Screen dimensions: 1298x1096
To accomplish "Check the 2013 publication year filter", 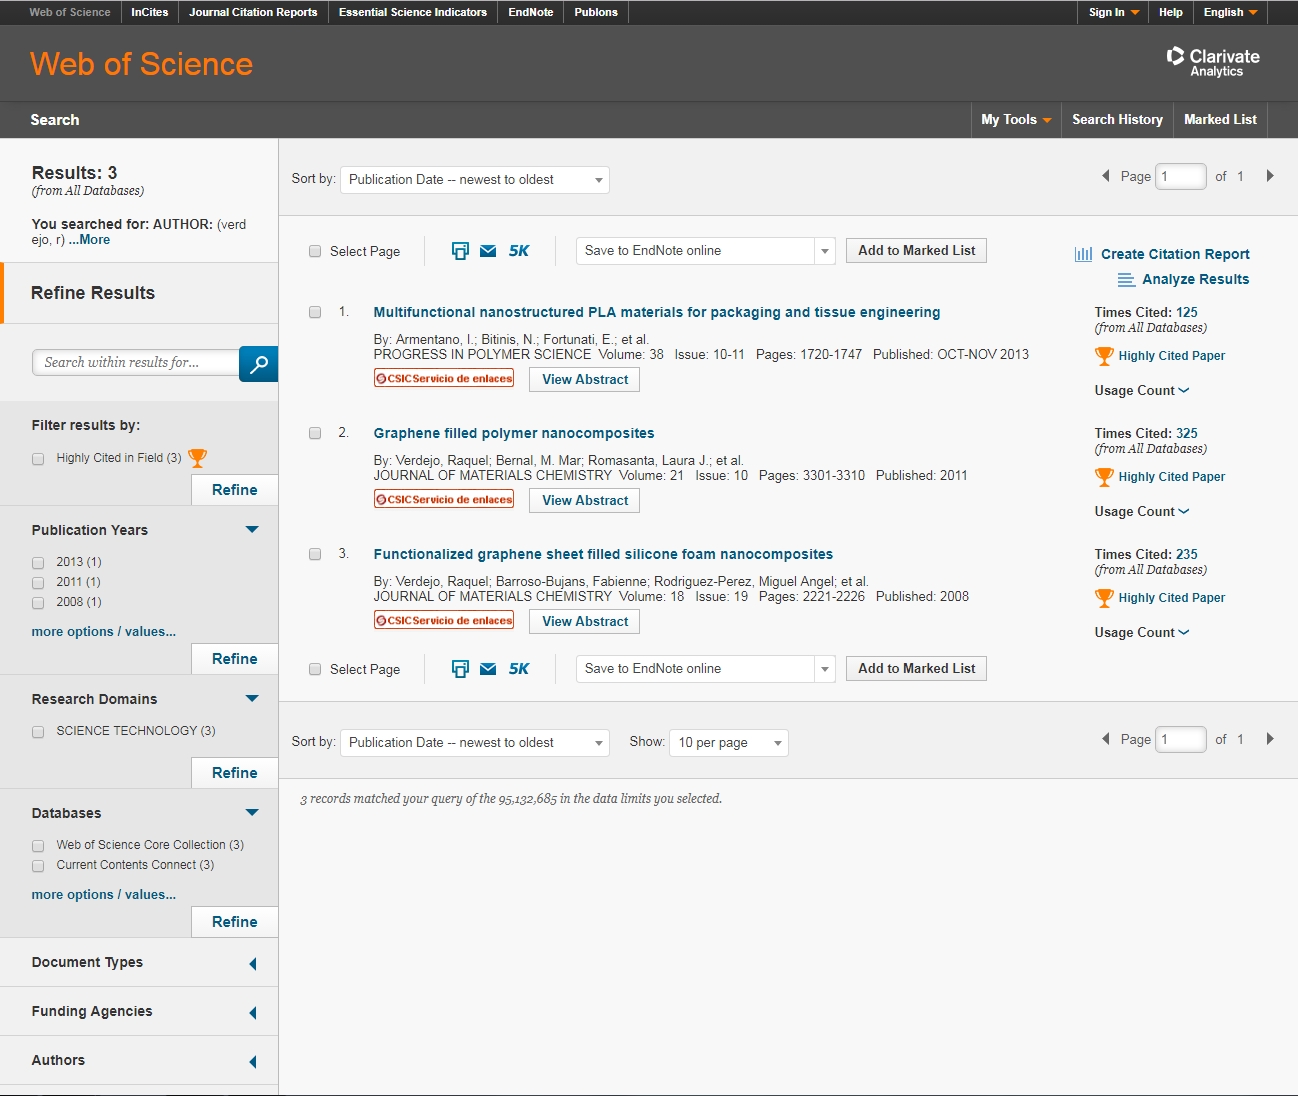I will 38,563.
